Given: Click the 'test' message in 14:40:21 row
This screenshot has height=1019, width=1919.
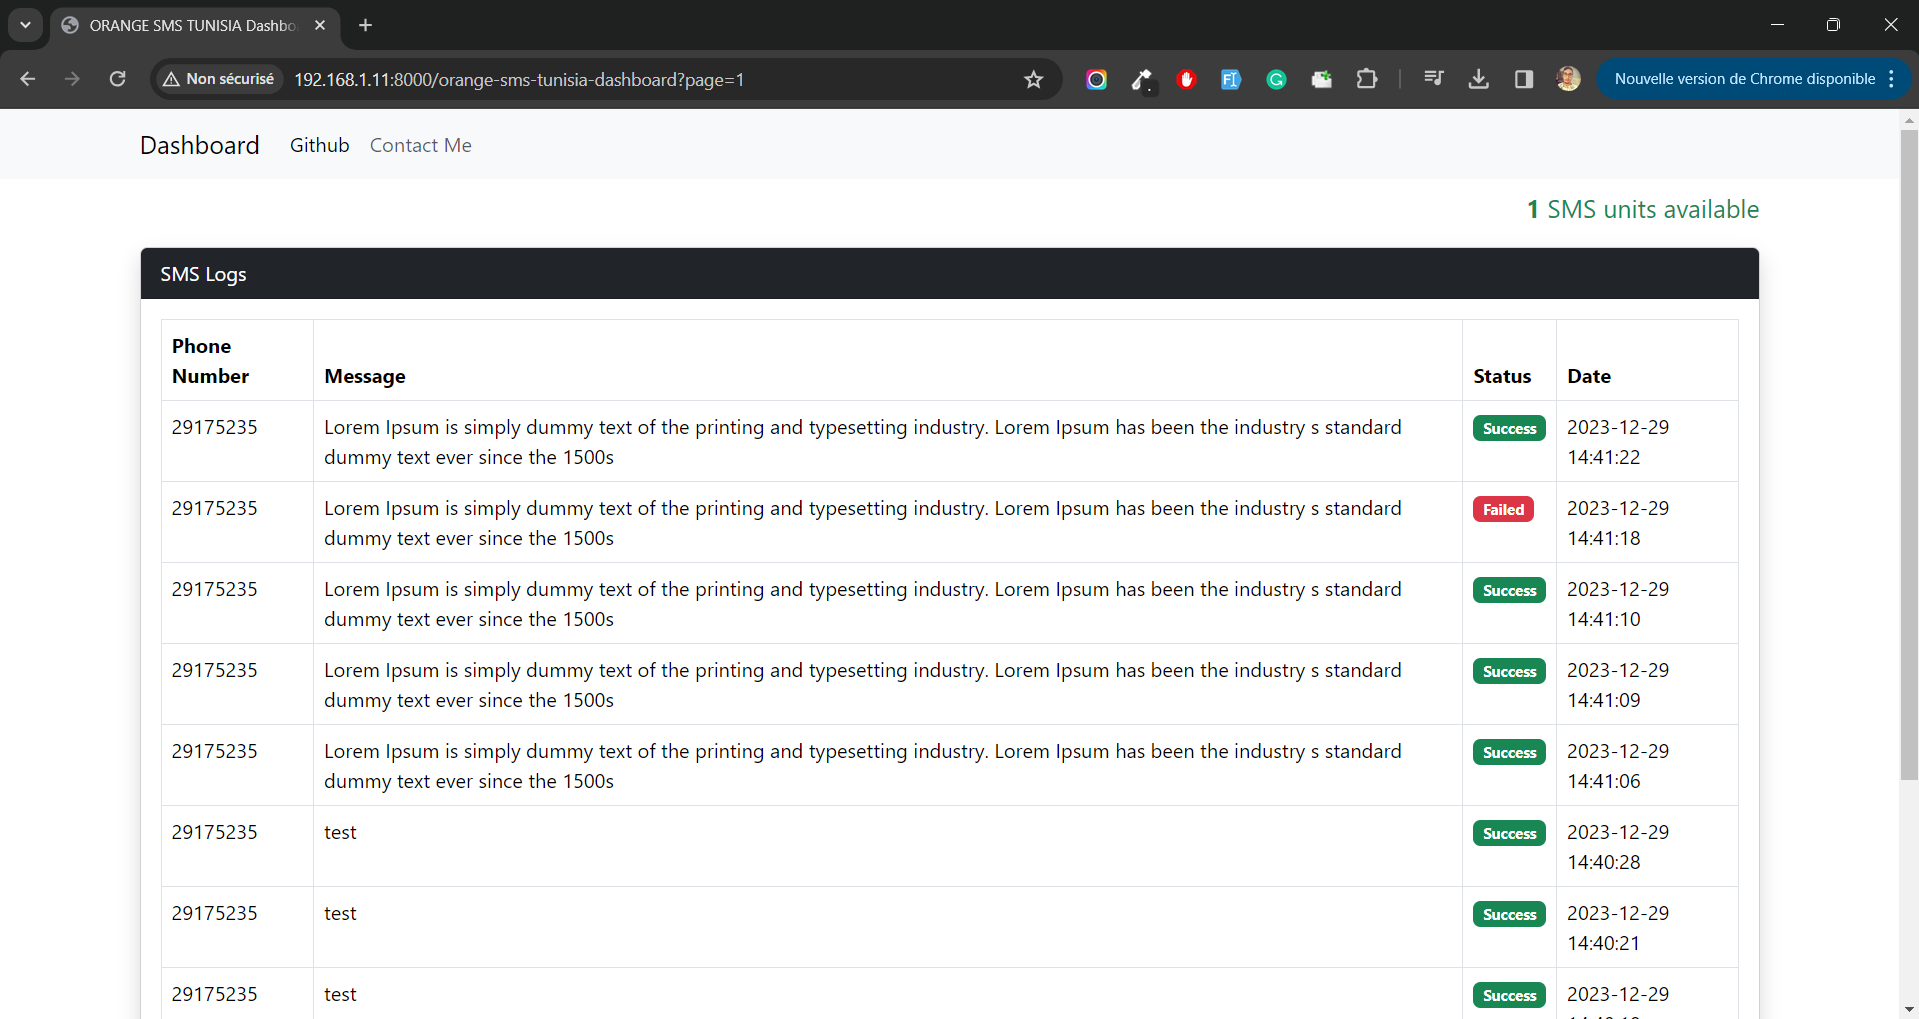Looking at the screenshot, I should [x=340, y=913].
